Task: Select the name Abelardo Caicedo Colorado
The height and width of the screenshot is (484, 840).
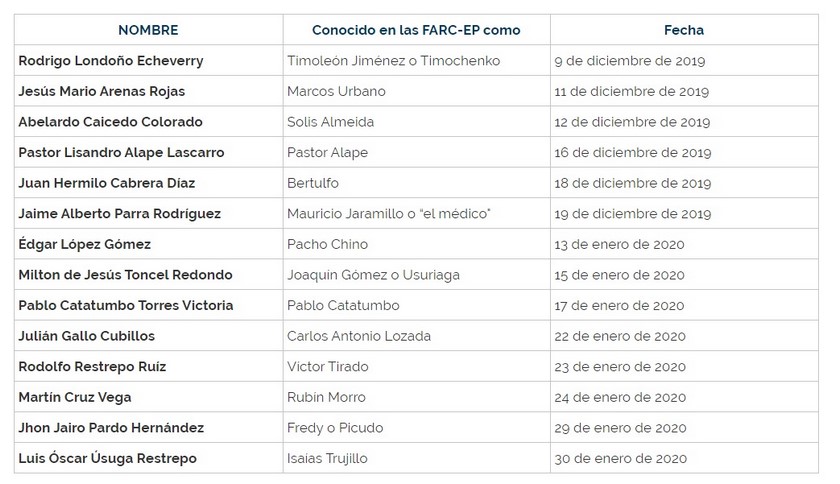Action: [111, 122]
